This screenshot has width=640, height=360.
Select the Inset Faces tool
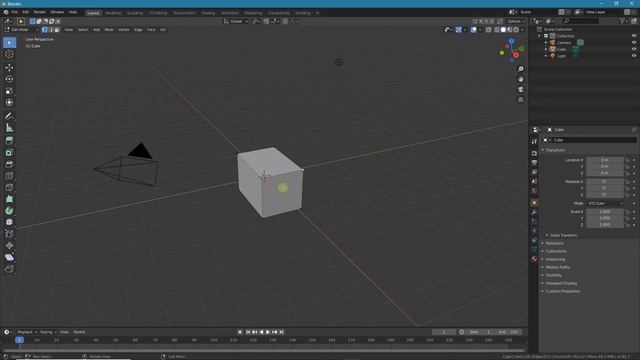pos(9,153)
